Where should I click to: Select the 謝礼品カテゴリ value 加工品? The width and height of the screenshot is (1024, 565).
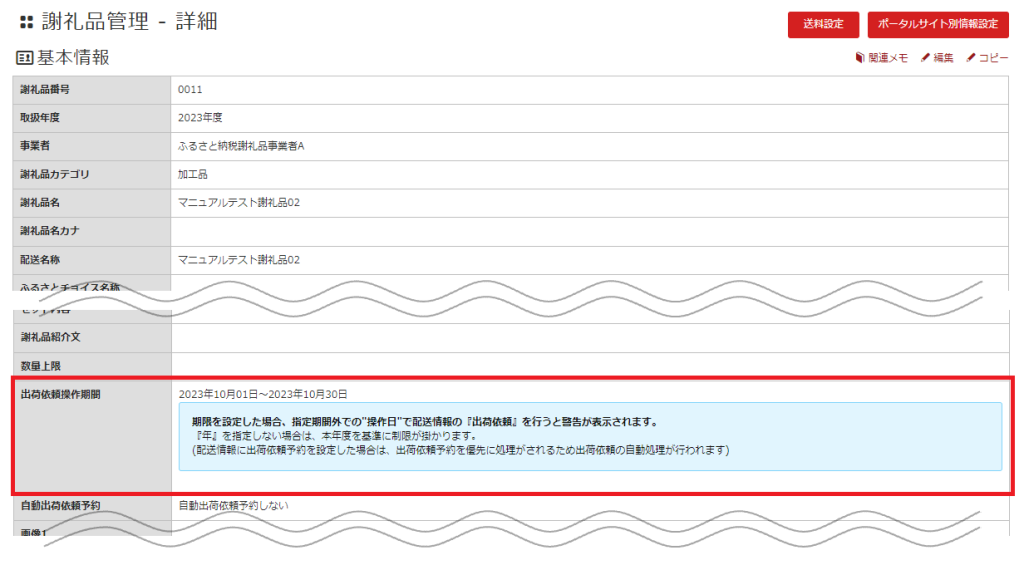[x=193, y=174]
